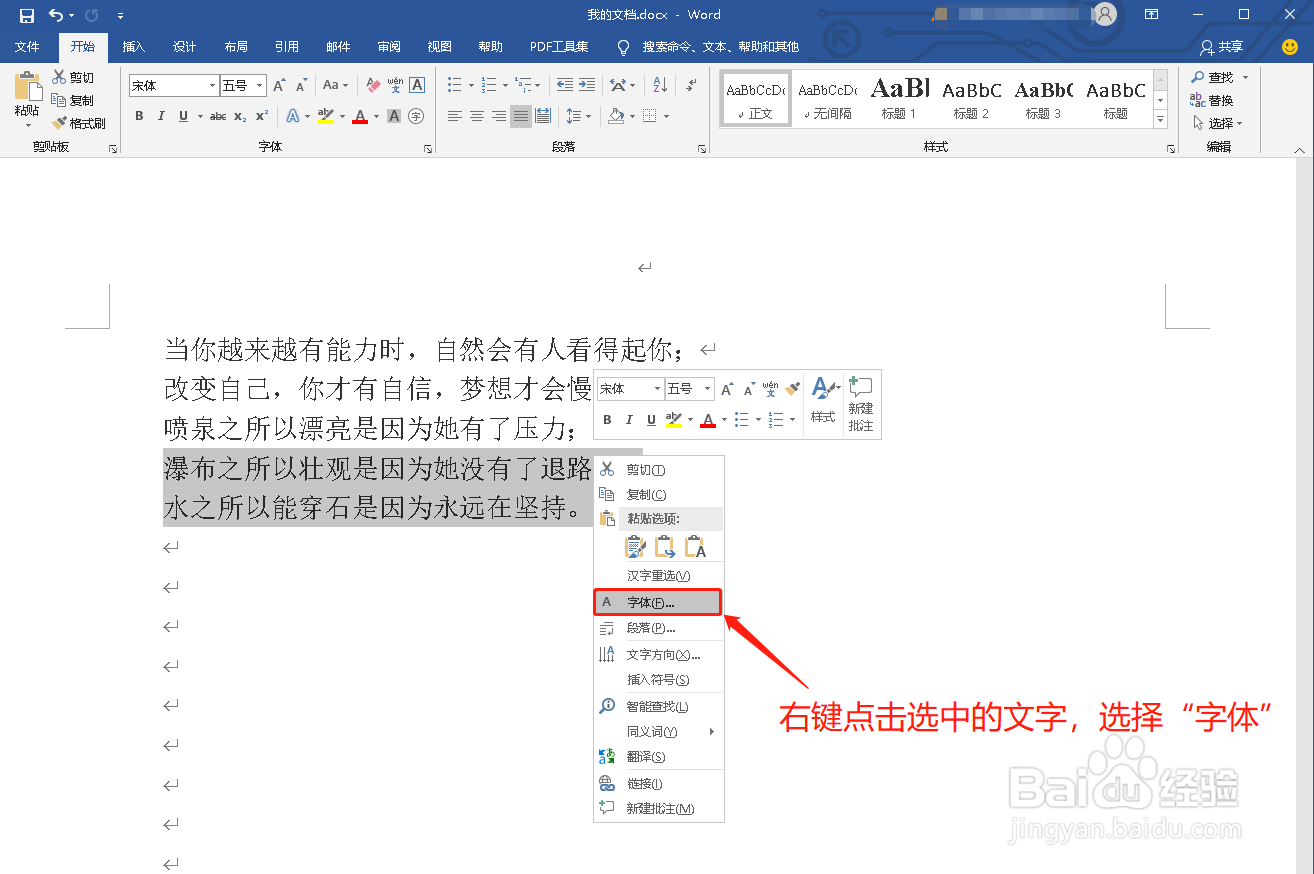Screen dimensions: 1314x874
Task: Toggle Center alignment in paragraph group
Action: (x=477, y=116)
